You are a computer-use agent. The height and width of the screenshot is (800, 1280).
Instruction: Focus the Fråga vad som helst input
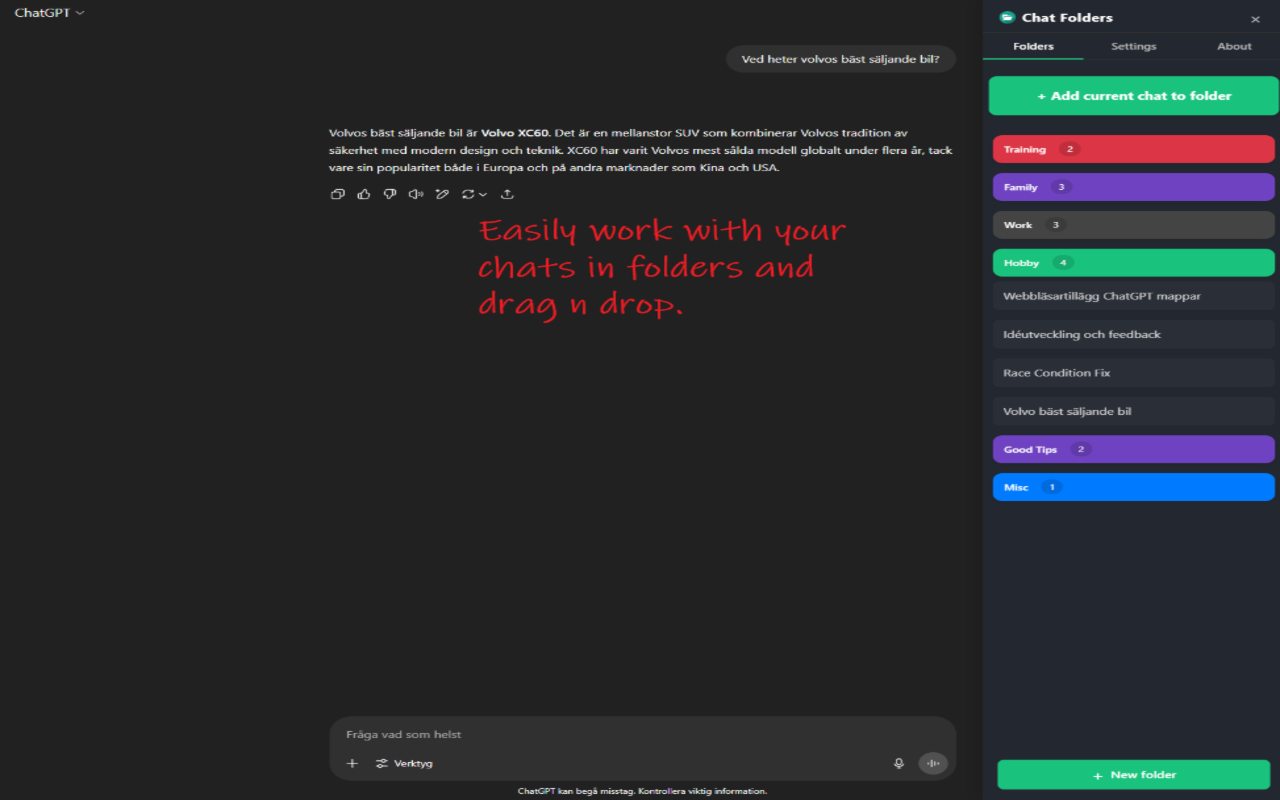(x=642, y=734)
